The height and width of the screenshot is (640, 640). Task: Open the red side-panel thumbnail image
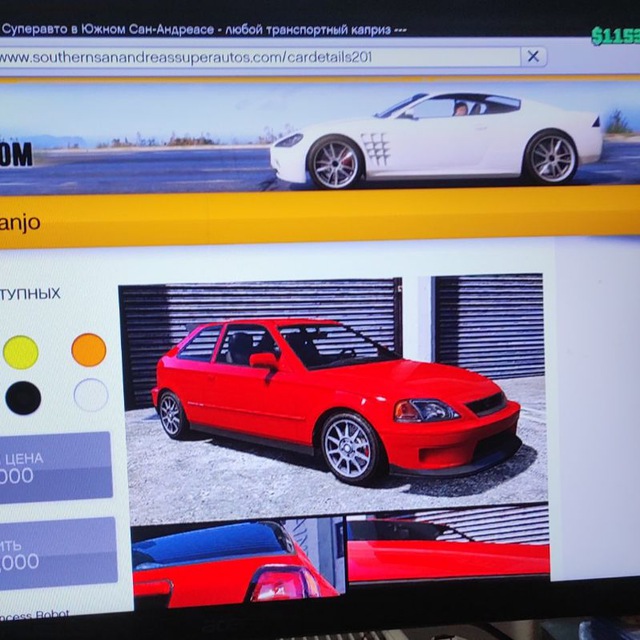pyautogui.click(x=448, y=544)
